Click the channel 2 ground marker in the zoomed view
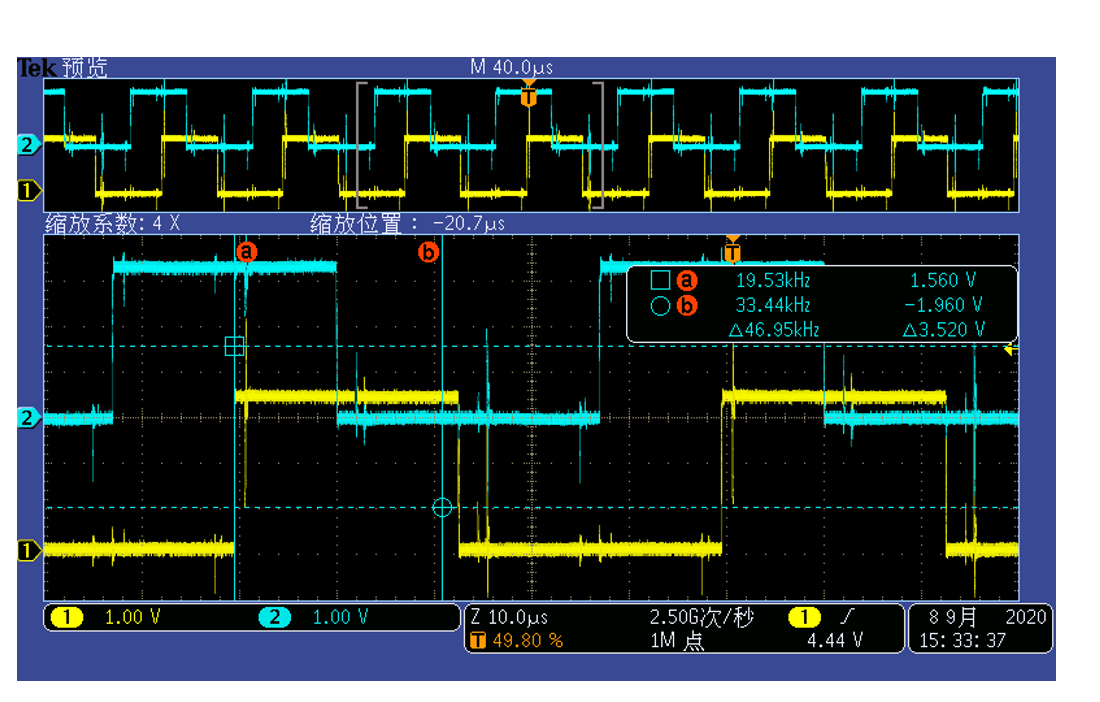The image size is (1100, 702). tap(30, 418)
